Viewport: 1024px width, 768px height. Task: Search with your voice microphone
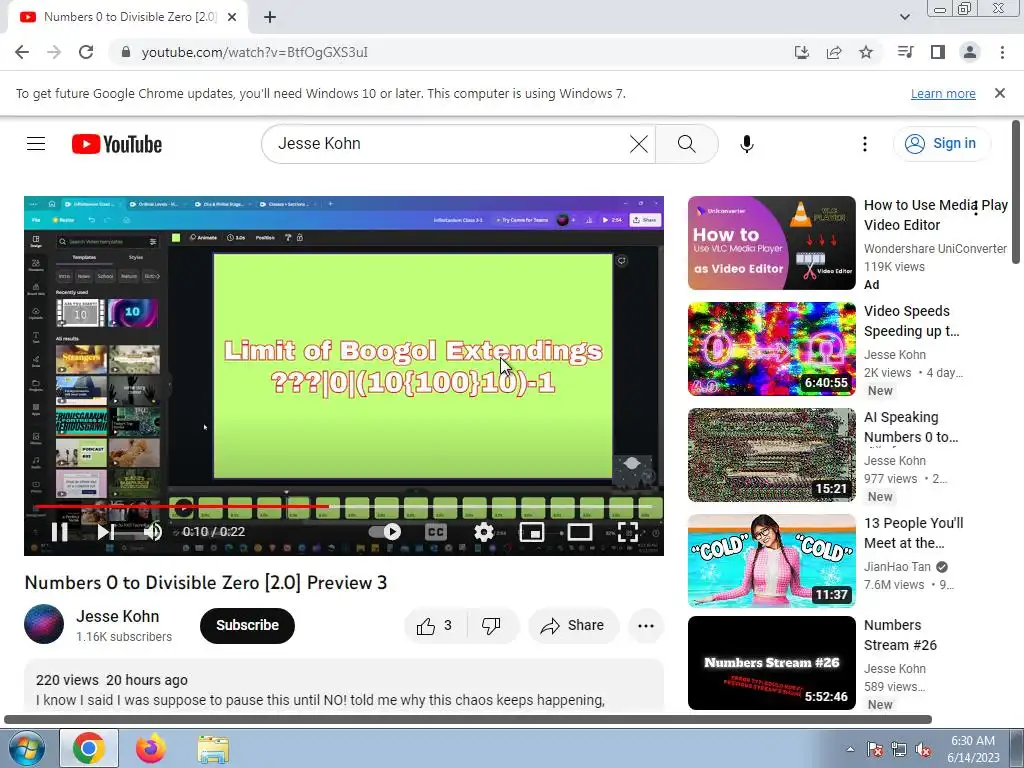(x=746, y=144)
